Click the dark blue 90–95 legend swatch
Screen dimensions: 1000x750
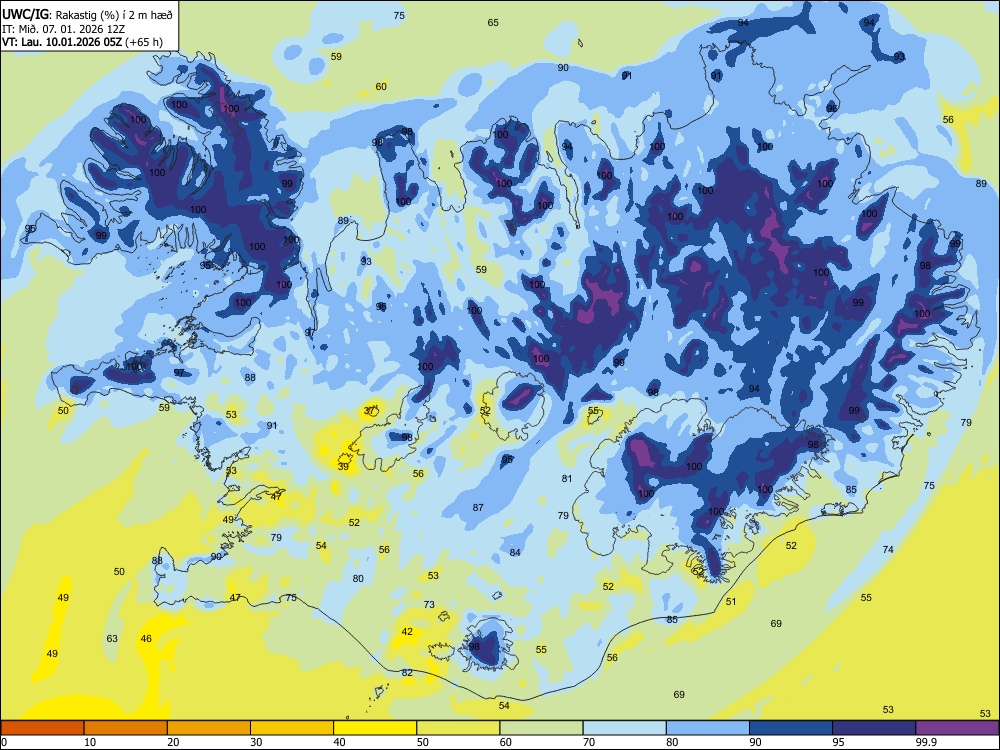(x=791, y=728)
